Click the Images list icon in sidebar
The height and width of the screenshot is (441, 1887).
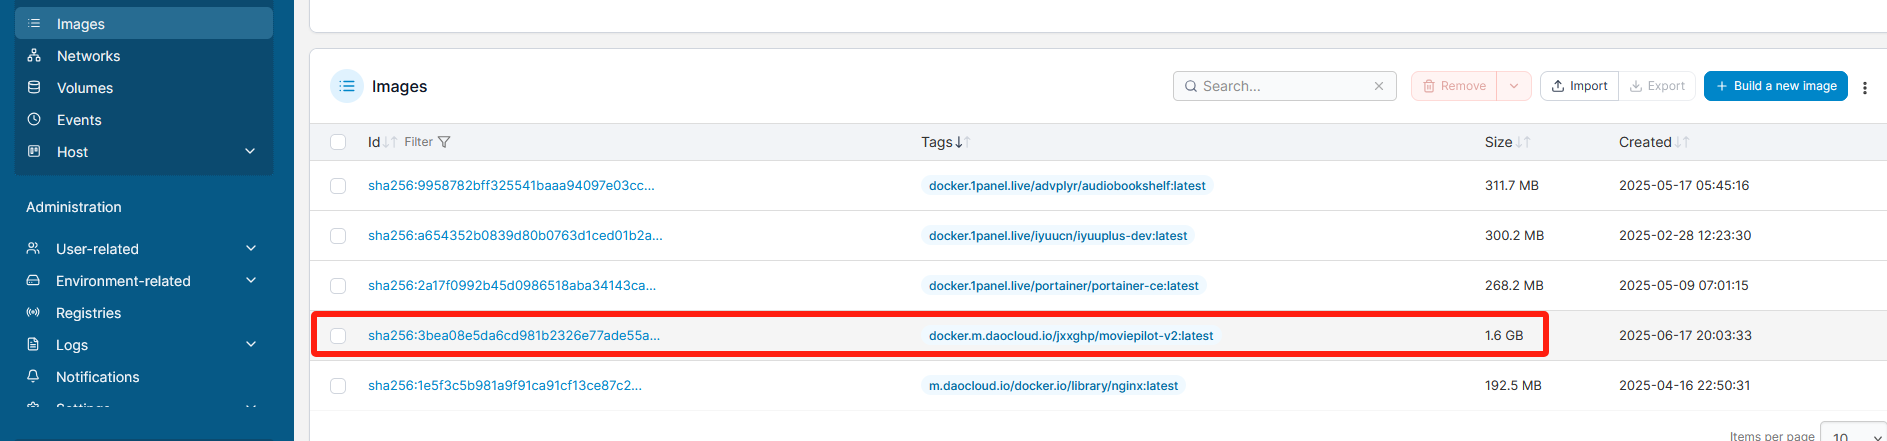(34, 23)
